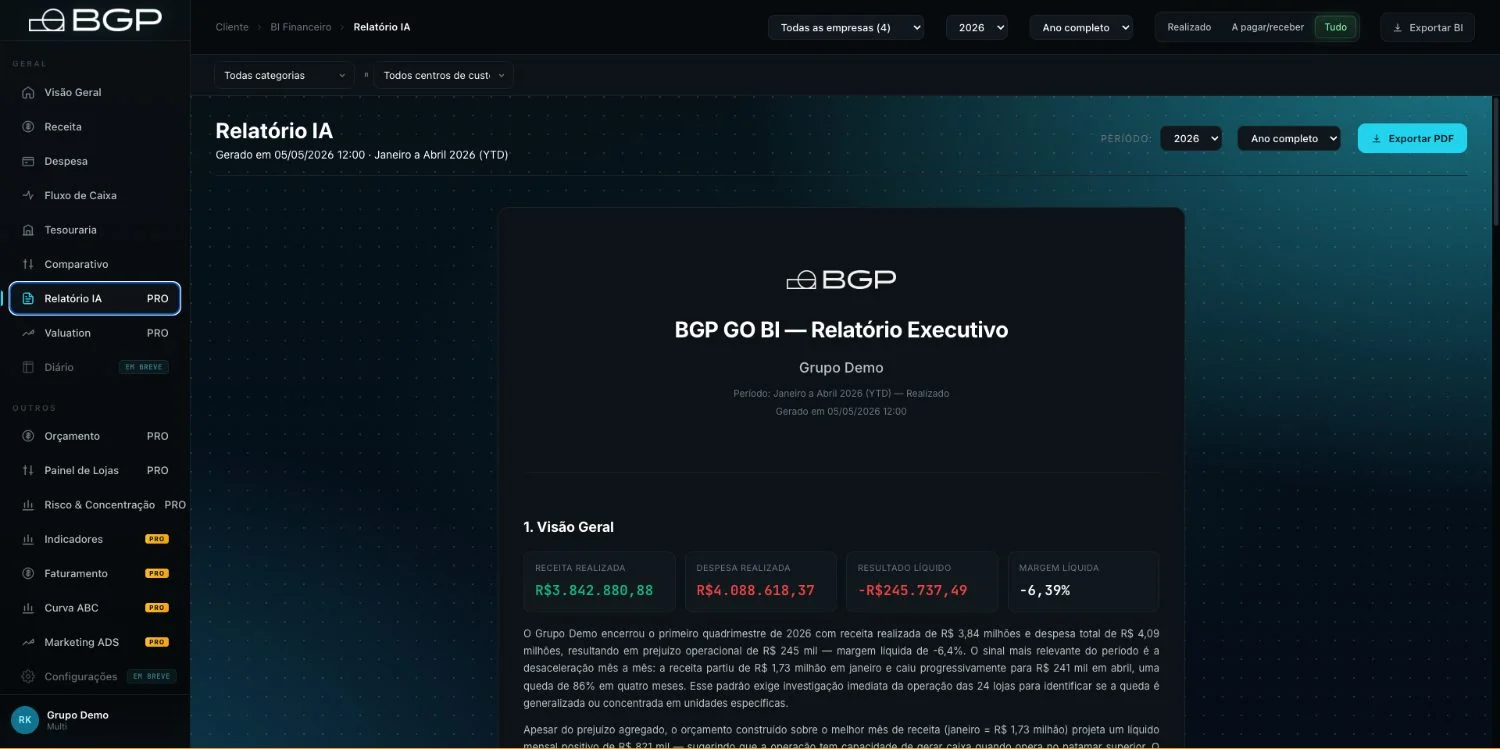Select the Fluxo de Caixa pulse icon
The width and height of the screenshot is (1500, 749).
[28, 195]
